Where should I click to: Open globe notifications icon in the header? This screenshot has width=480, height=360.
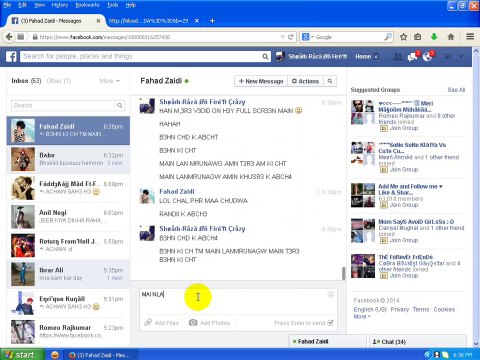(x=428, y=57)
